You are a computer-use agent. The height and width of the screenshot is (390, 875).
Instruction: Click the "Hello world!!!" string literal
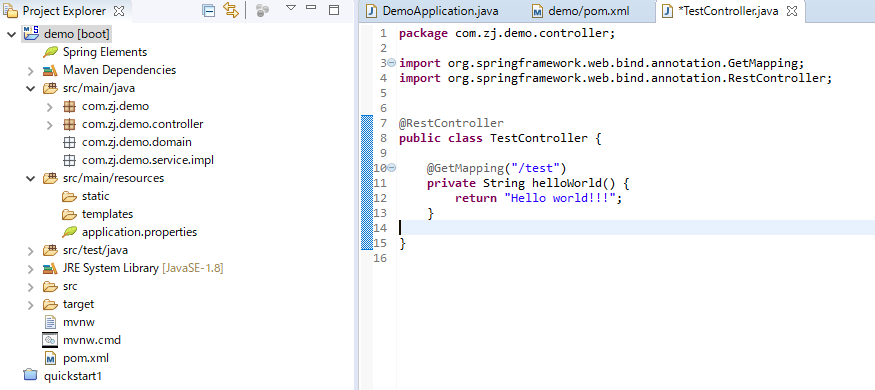pos(560,198)
